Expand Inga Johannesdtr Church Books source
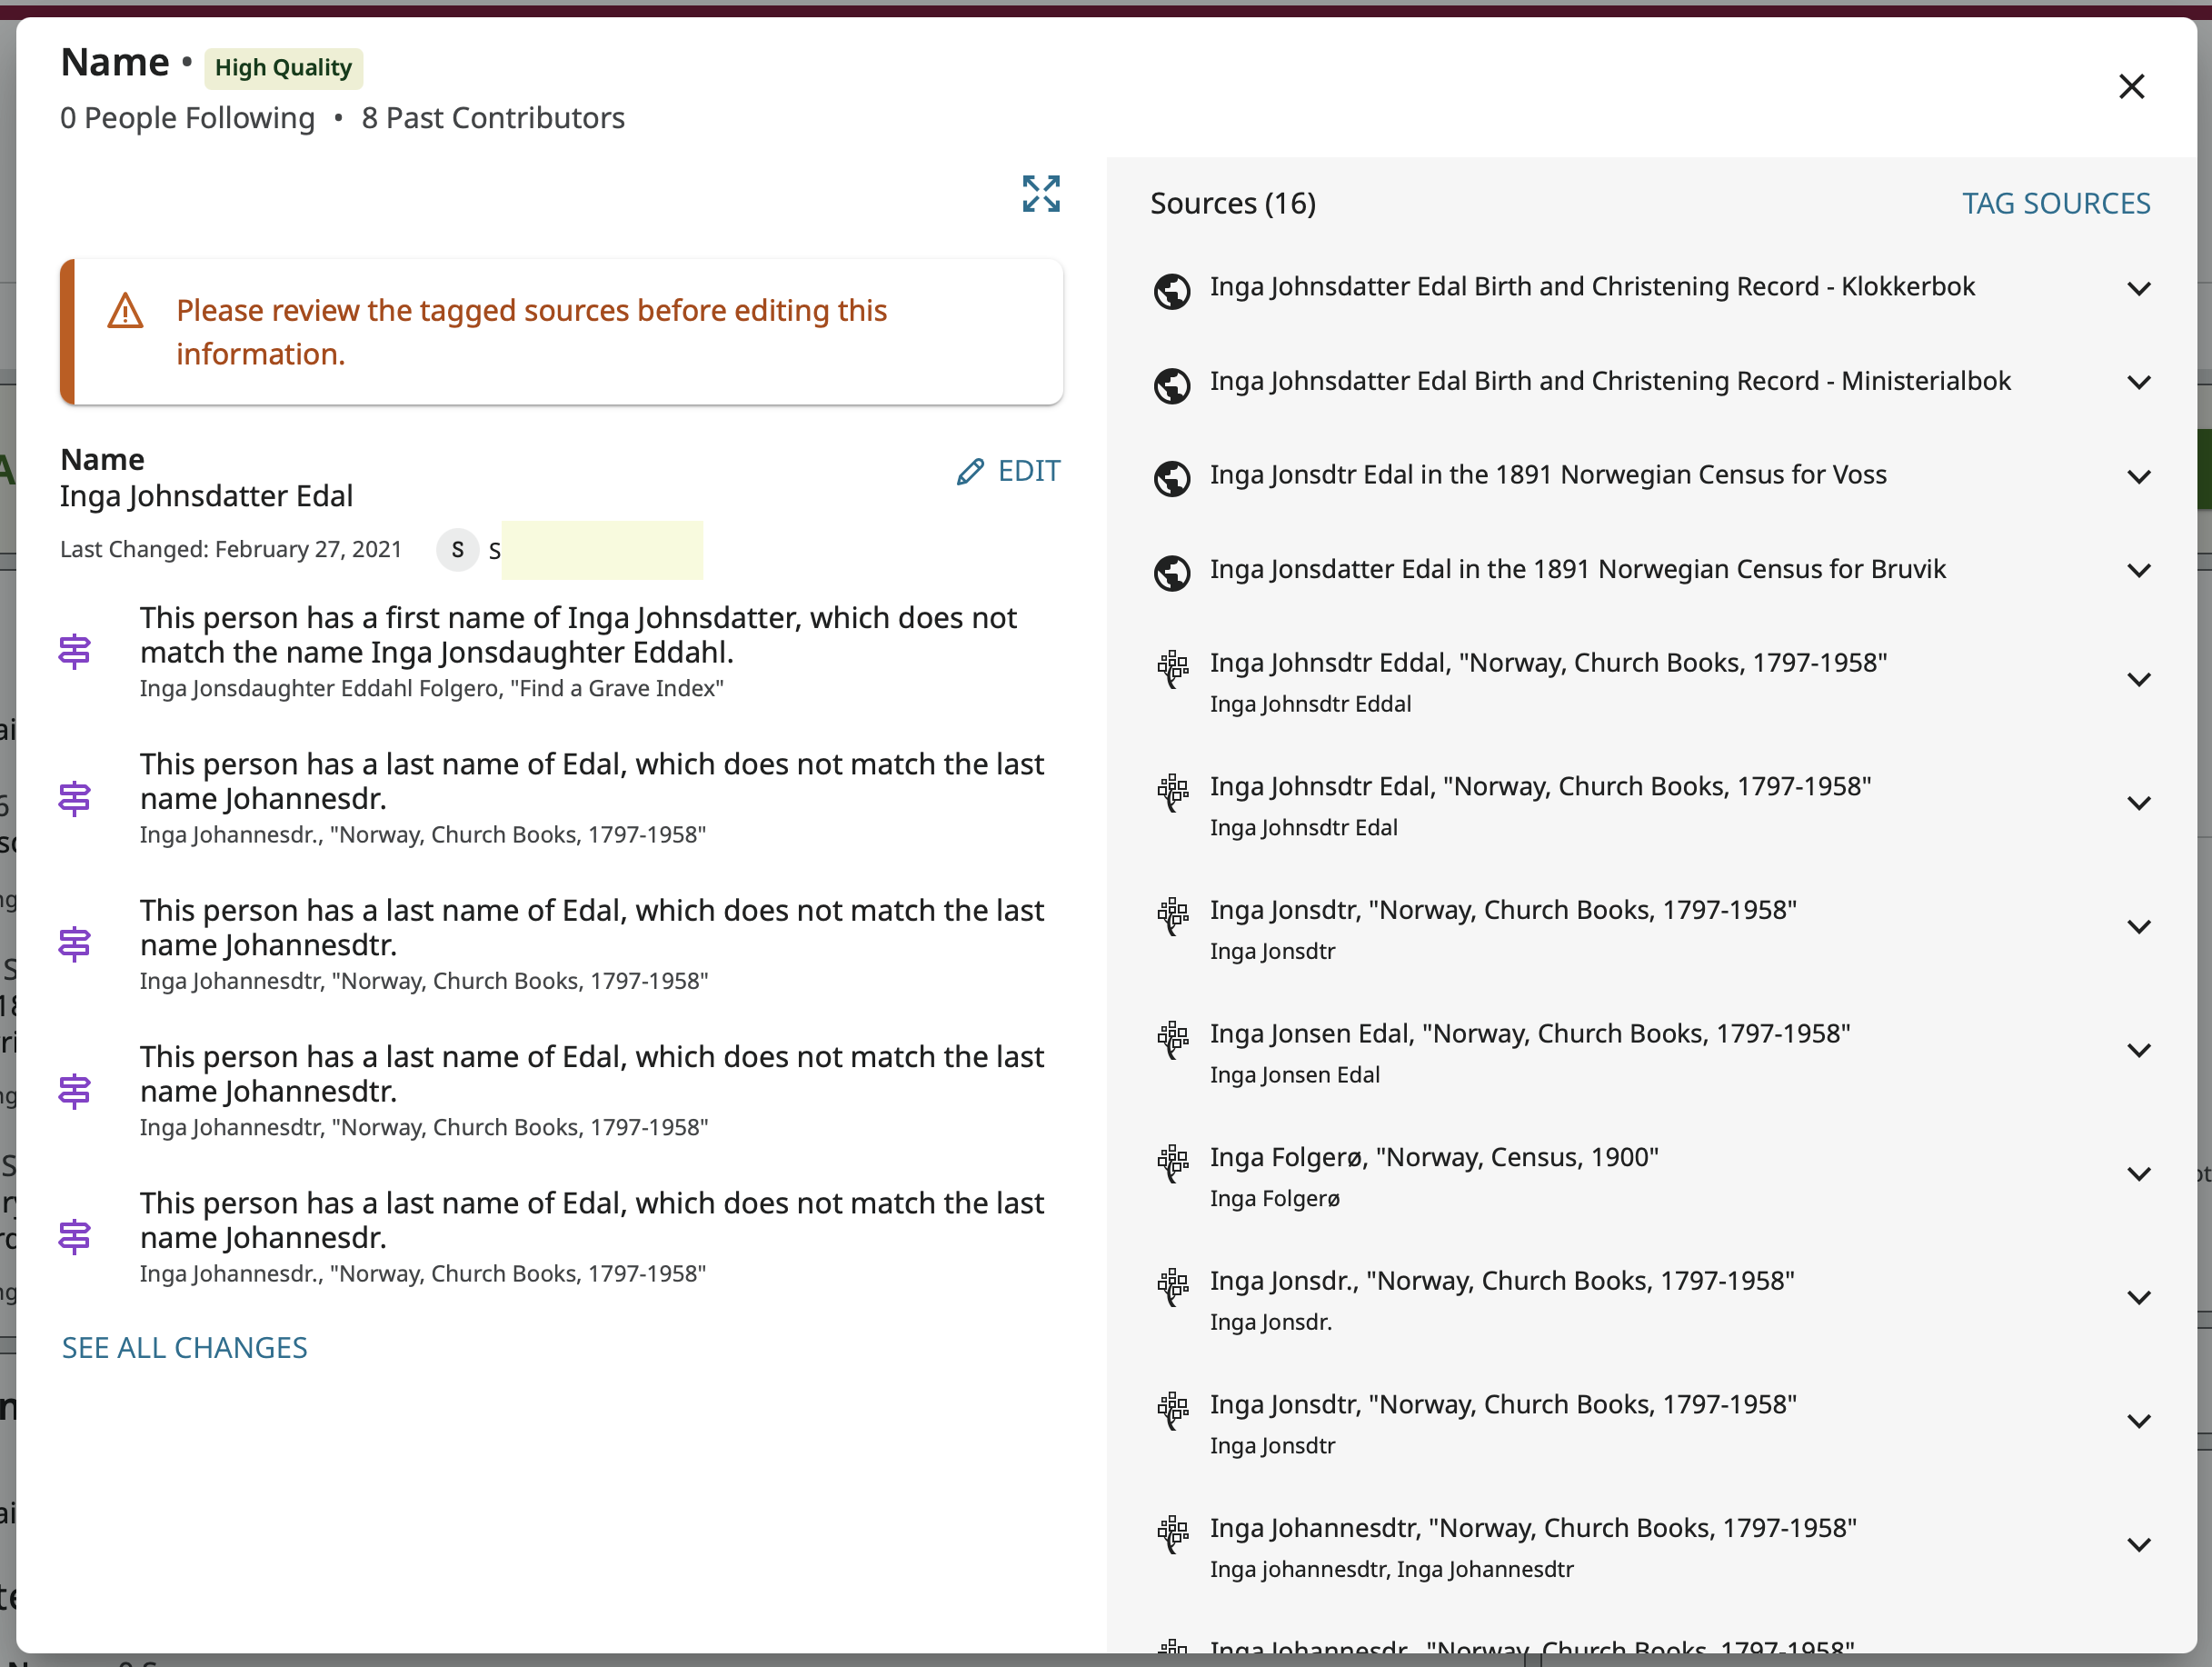 (2138, 1544)
